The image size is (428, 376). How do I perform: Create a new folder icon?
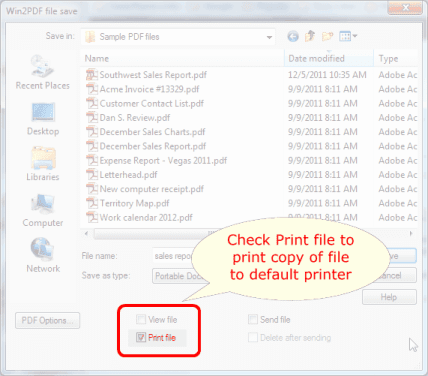(327, 36)
